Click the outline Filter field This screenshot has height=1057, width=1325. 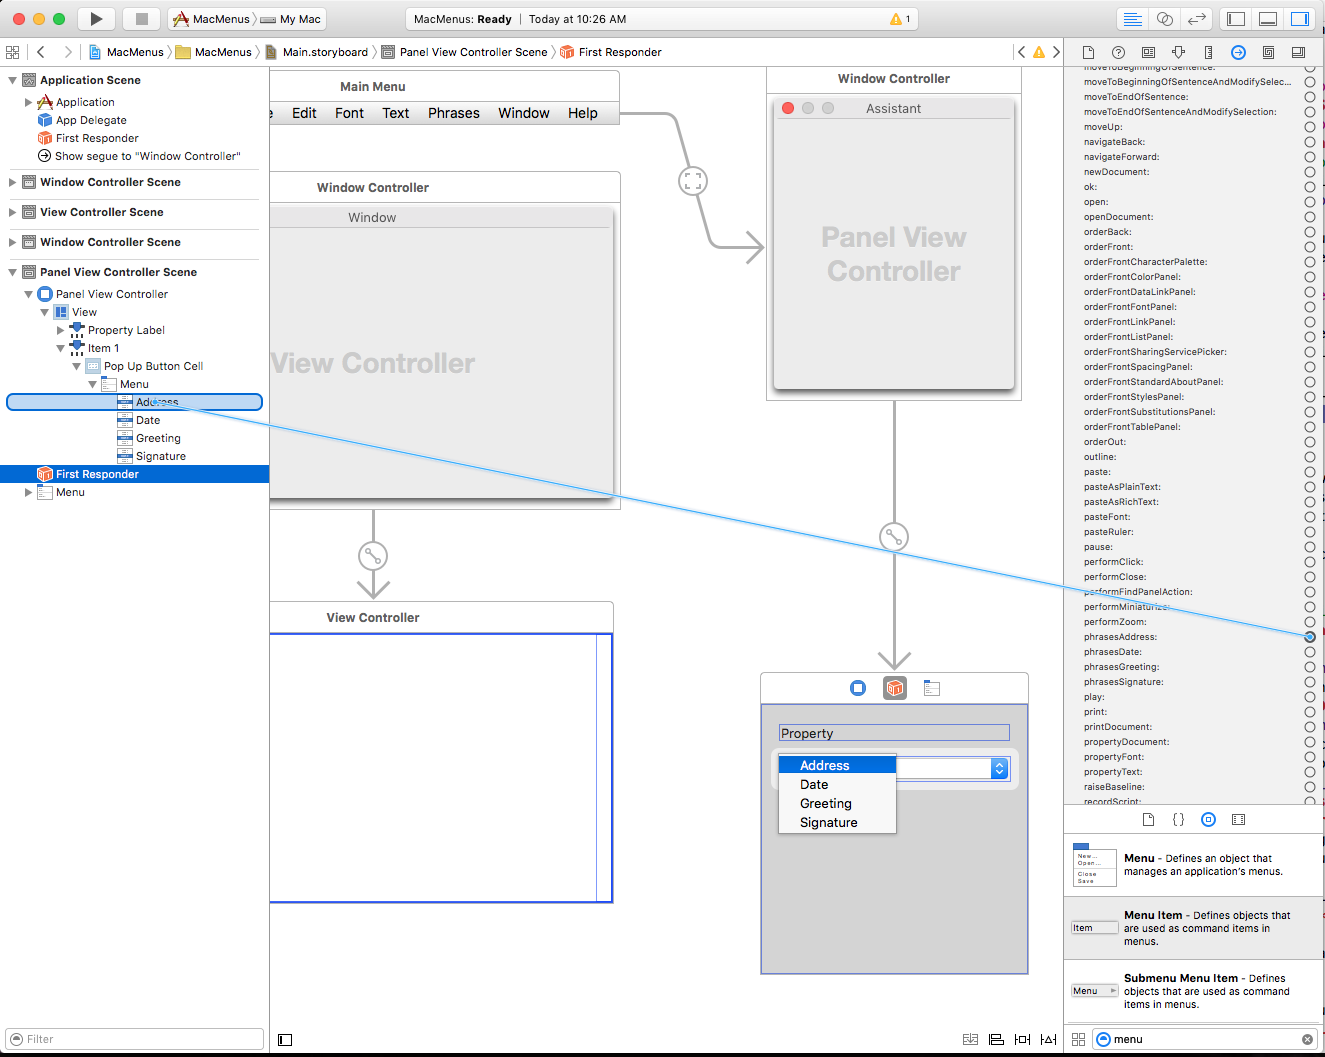tap(134, 1039)
